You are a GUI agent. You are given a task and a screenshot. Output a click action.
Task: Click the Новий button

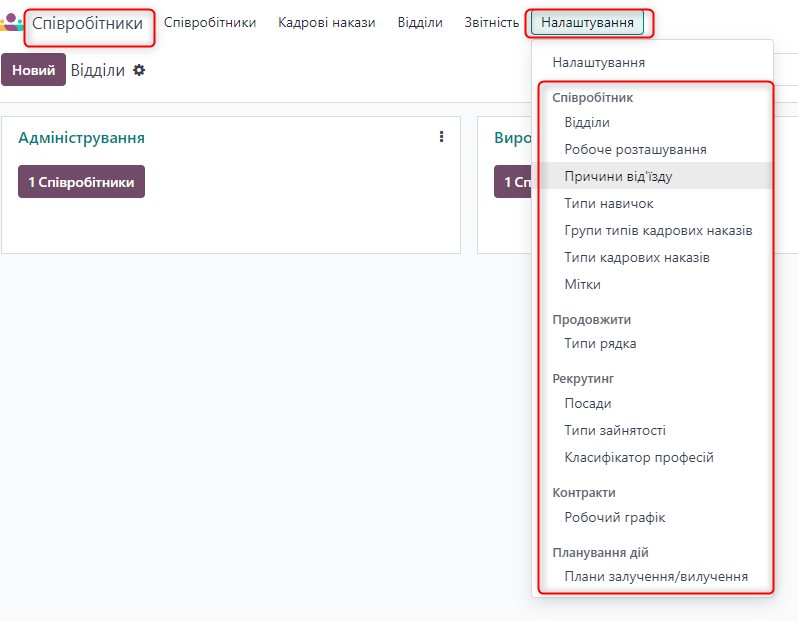tap(34, 70)
